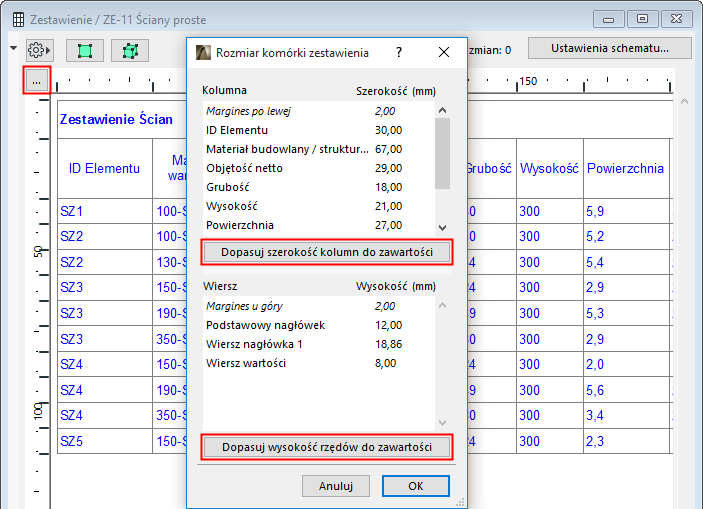The image size is (703, 509).
Task: Minimize the Zestawienie window
Action: point(608,19)
